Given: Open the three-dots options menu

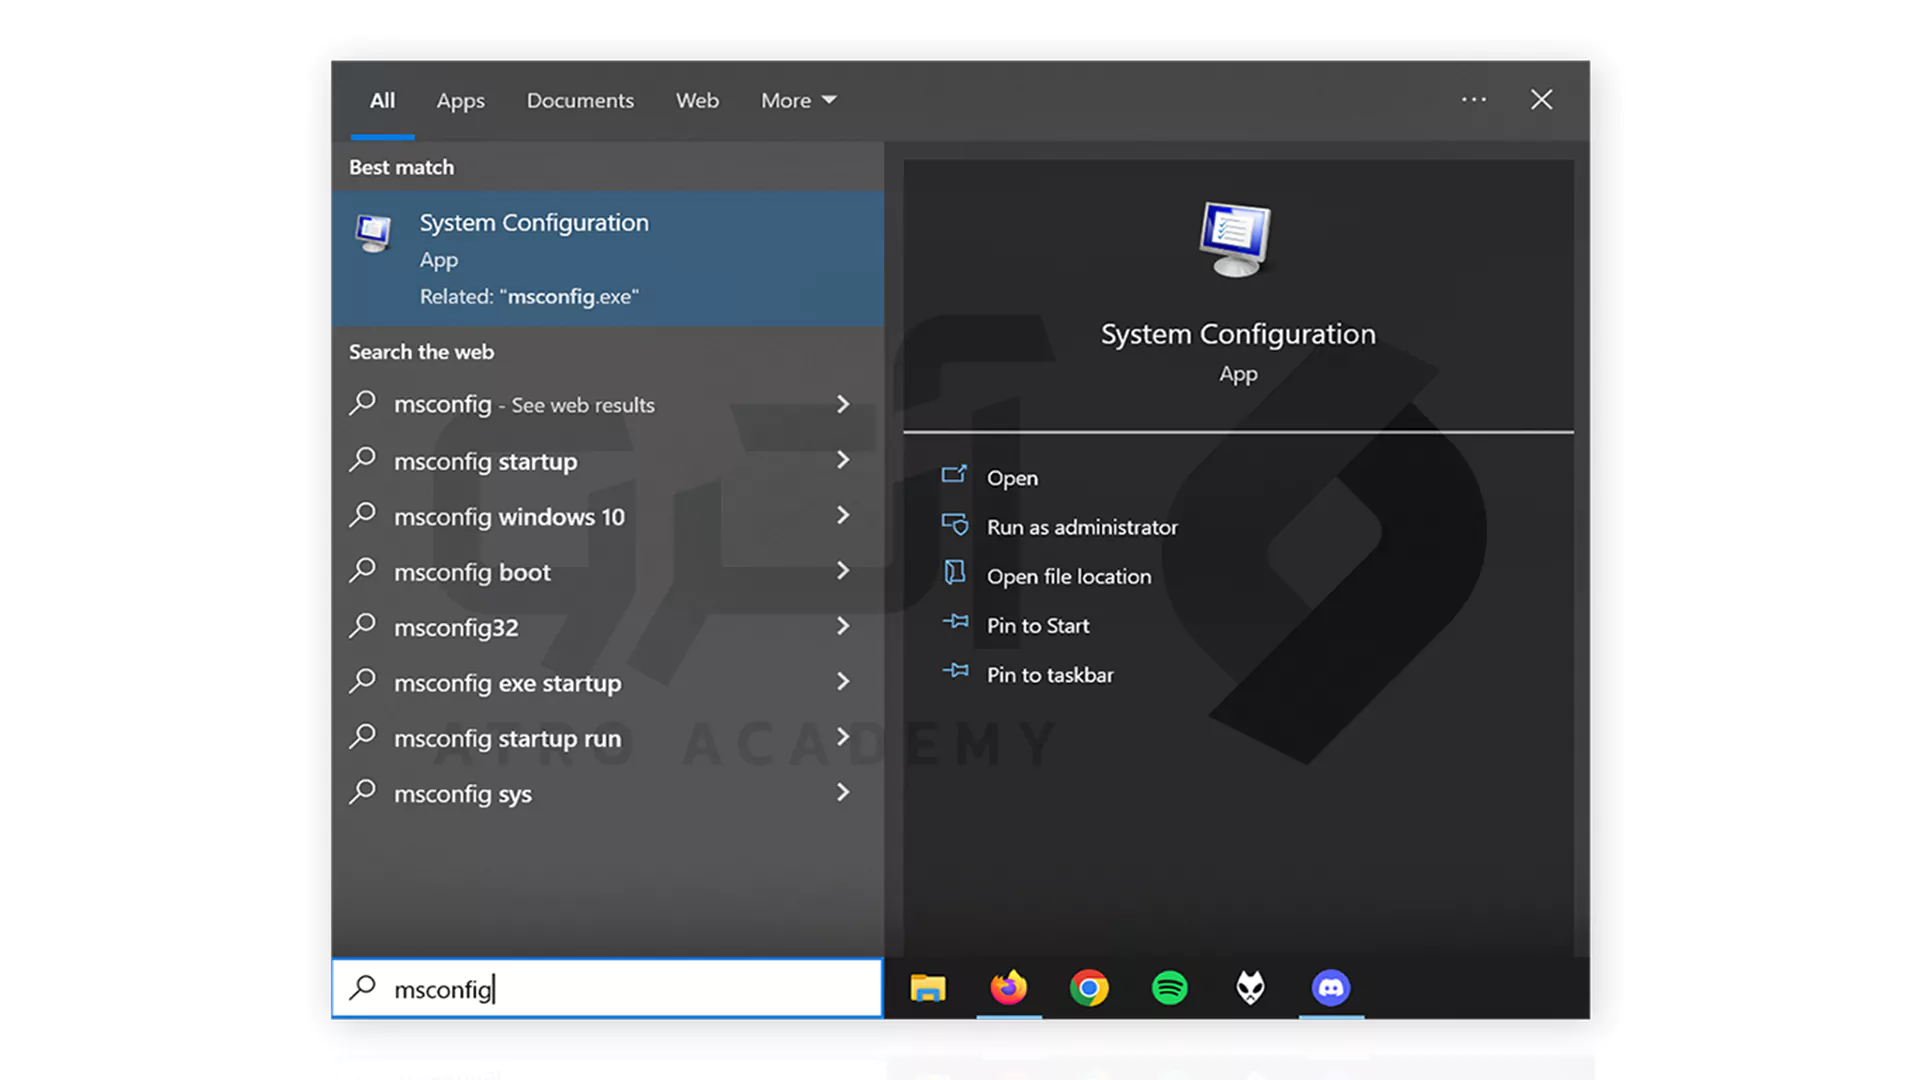Looking at the screenshot, I should (x=1474, y=100).
